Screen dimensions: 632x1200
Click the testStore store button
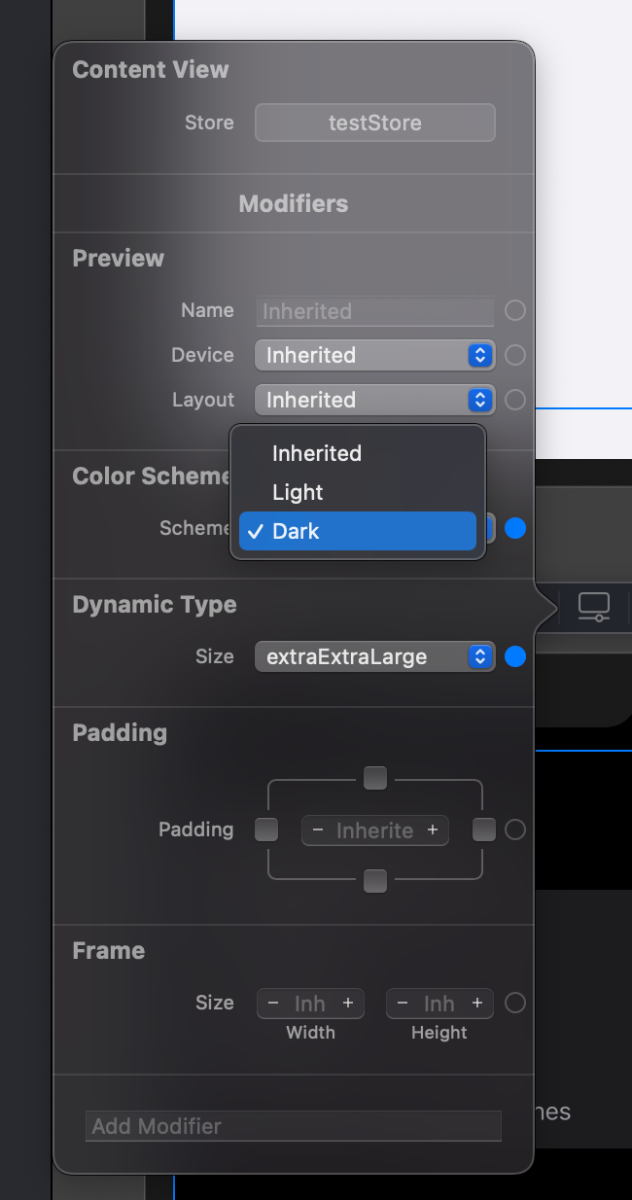coord(375,123)
